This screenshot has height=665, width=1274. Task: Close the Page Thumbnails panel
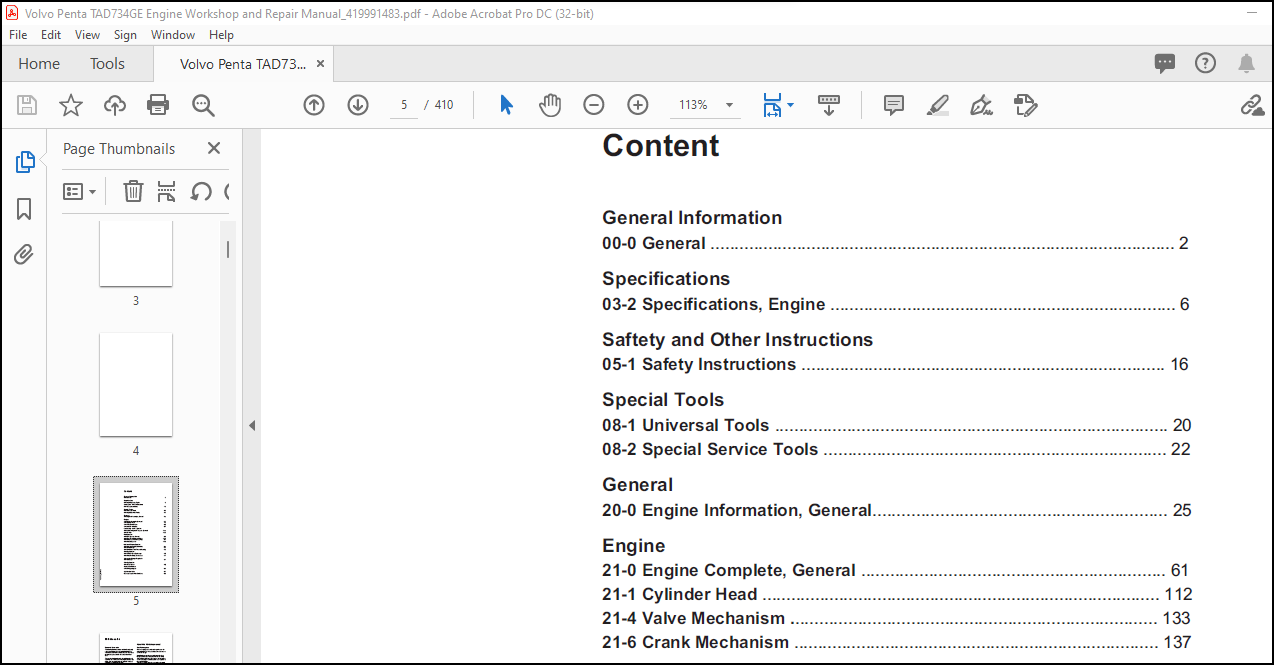213,148
